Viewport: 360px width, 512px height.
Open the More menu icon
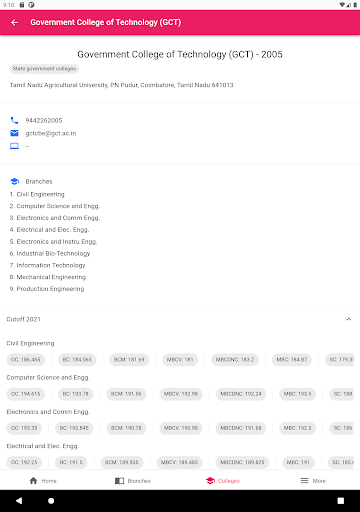tap(304, 480)
